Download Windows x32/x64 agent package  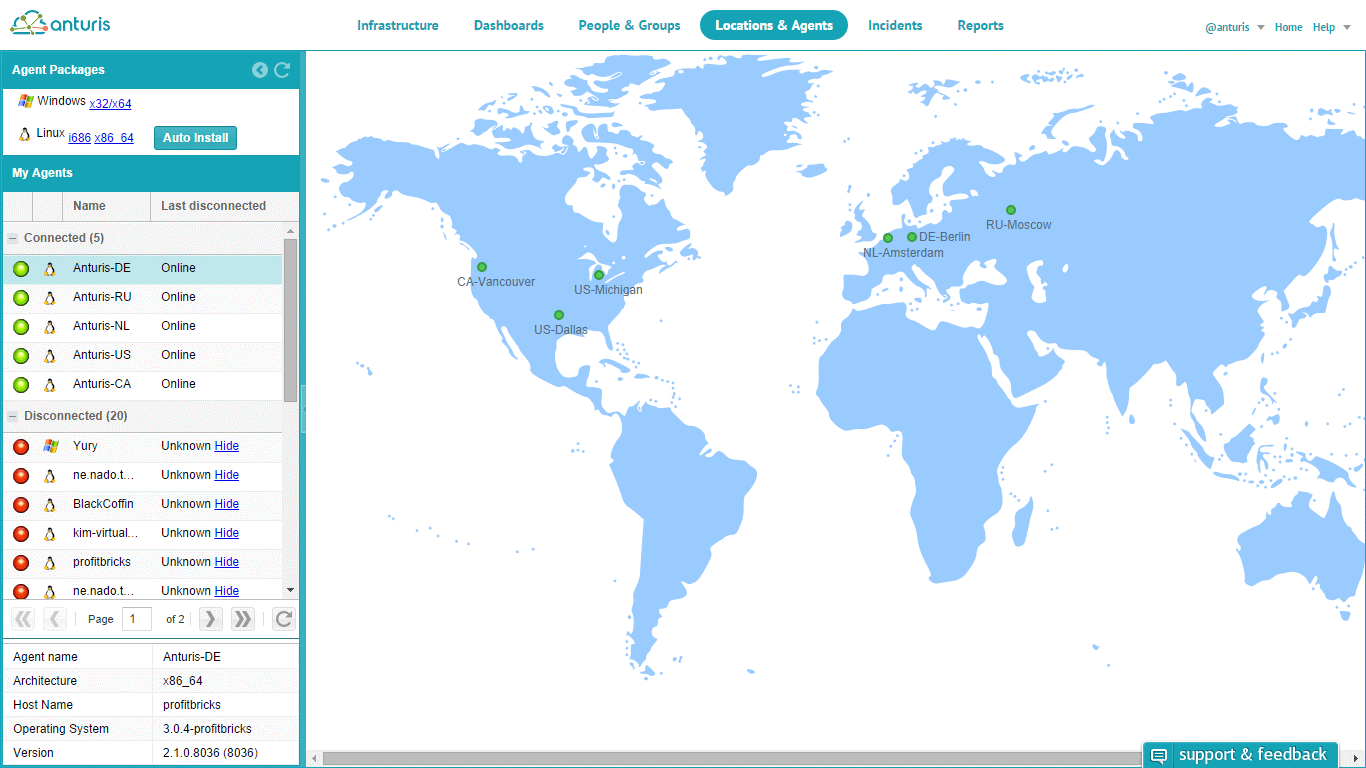pyautogui.click(x=110, y=103)
